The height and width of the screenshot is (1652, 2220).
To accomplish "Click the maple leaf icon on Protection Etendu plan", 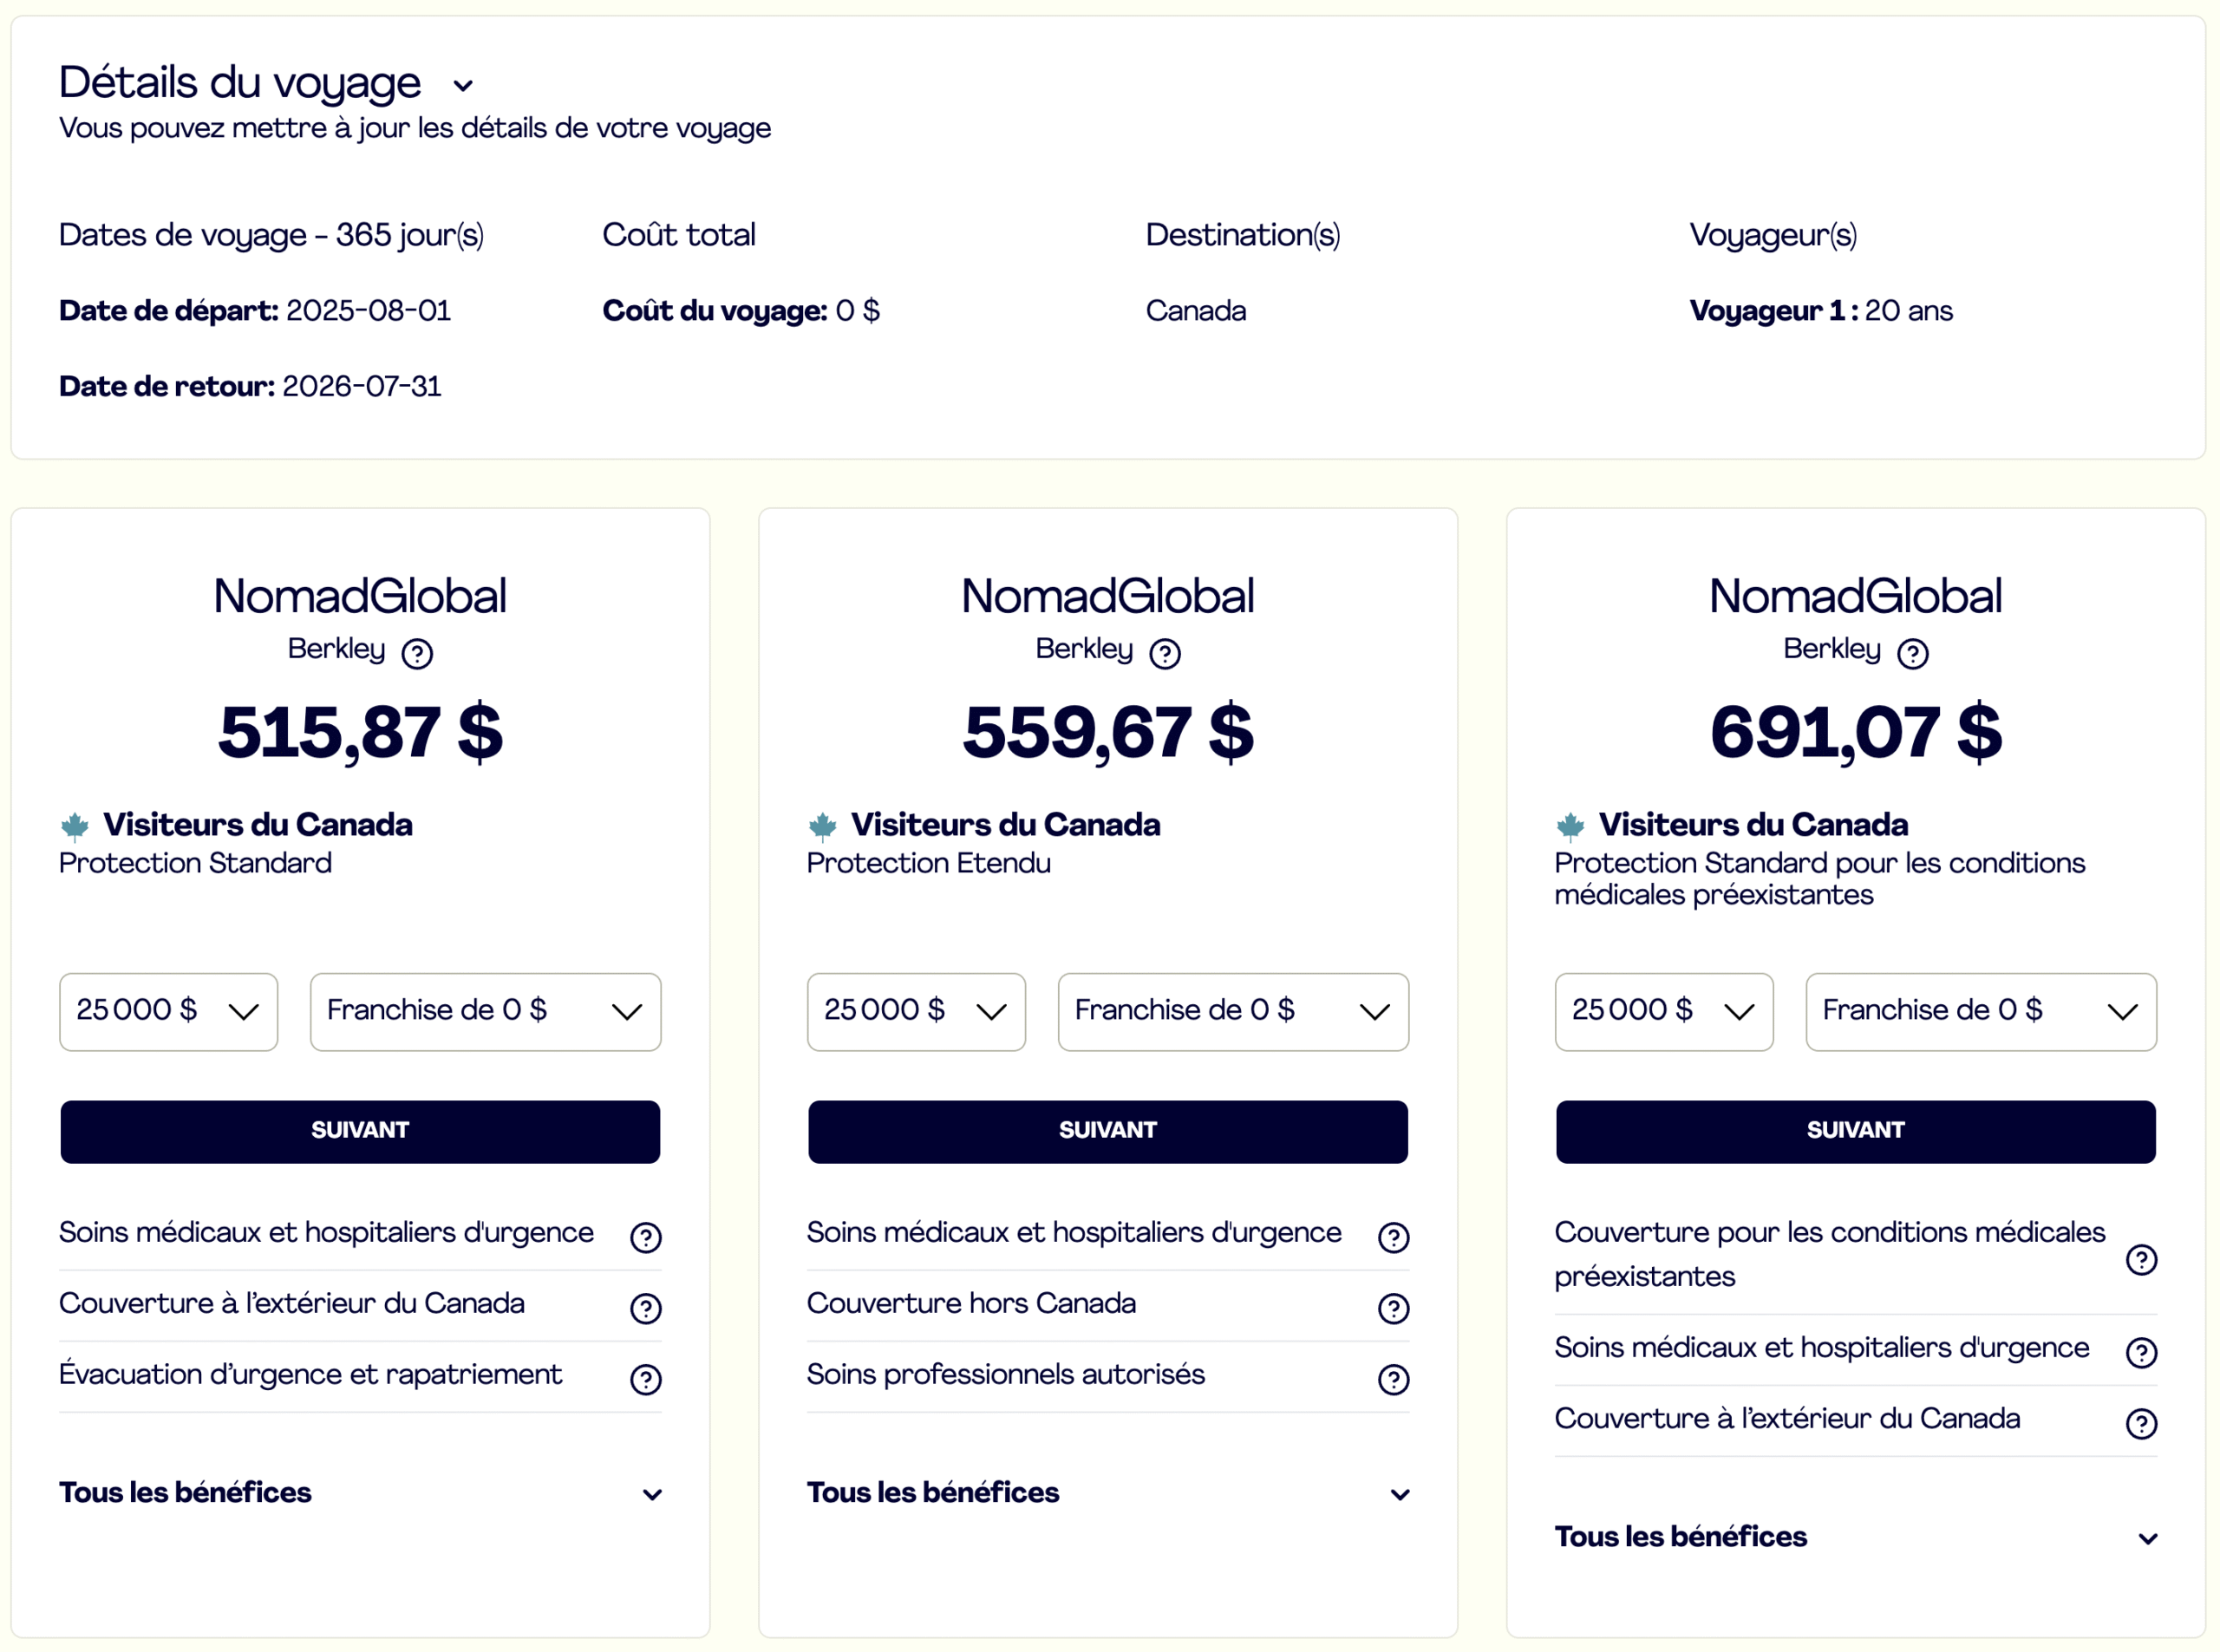I will click(x=823, y=827).
